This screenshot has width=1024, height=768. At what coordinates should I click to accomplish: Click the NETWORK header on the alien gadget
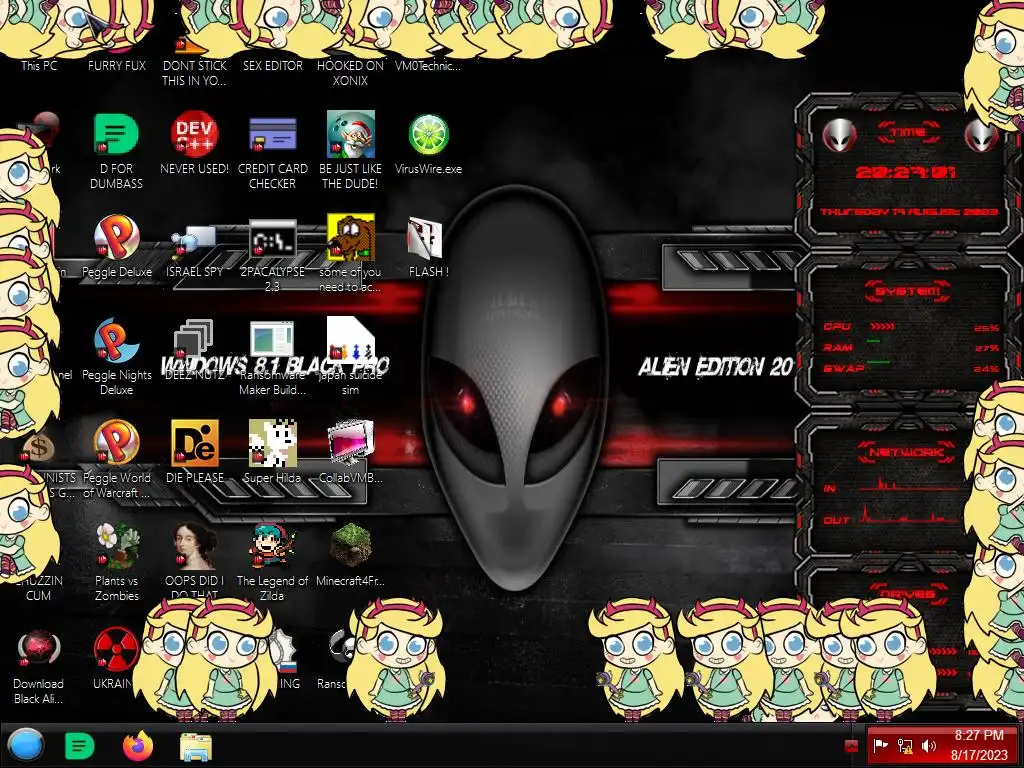click(x=906, y=452)
